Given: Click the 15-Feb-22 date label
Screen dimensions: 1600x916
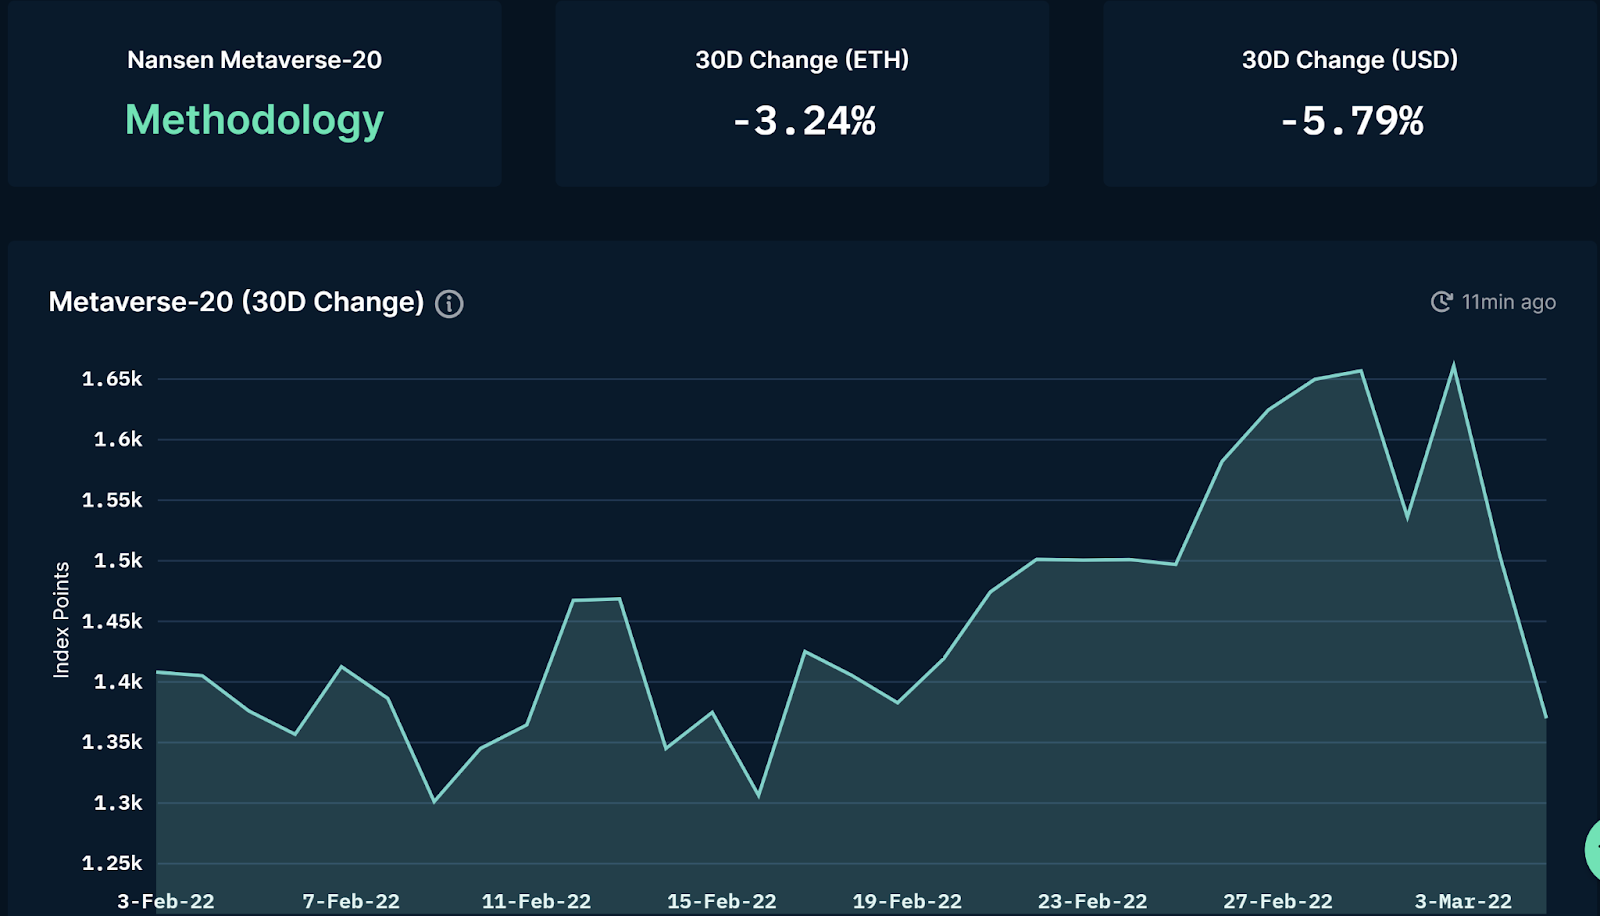Looking at the screenshot, I should tap(722, 901).
